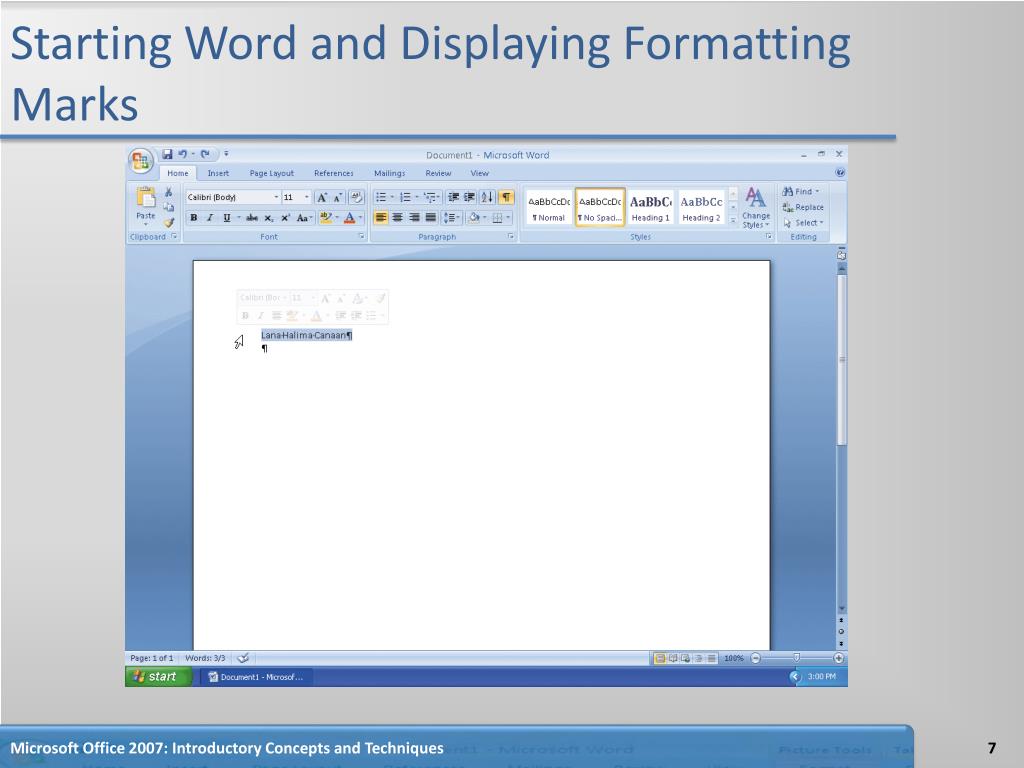
Task: Toggle Align Text Left
Action: (x=381, y=218)
